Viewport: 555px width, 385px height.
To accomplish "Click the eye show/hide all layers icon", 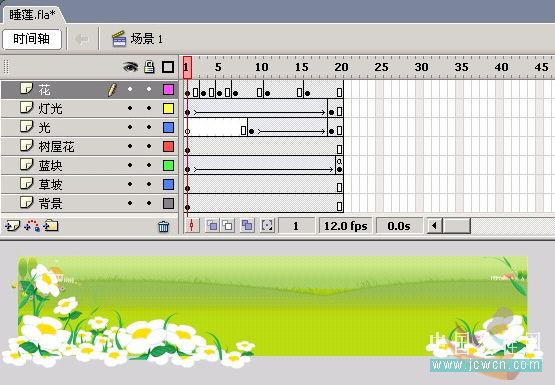I will coord(130,67).
